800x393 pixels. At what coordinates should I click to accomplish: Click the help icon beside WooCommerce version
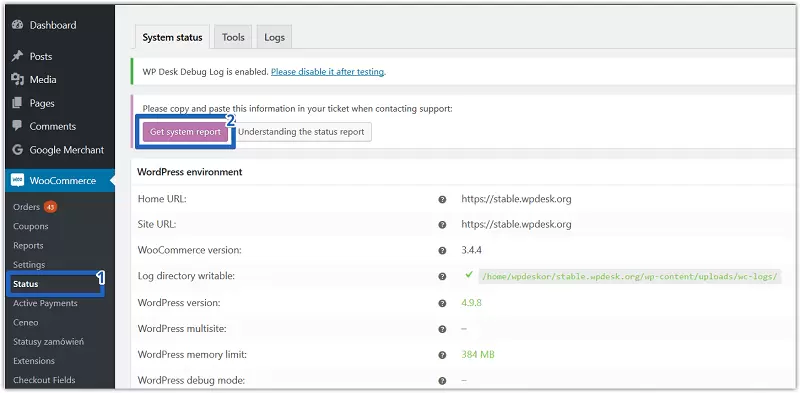(442, 251)
